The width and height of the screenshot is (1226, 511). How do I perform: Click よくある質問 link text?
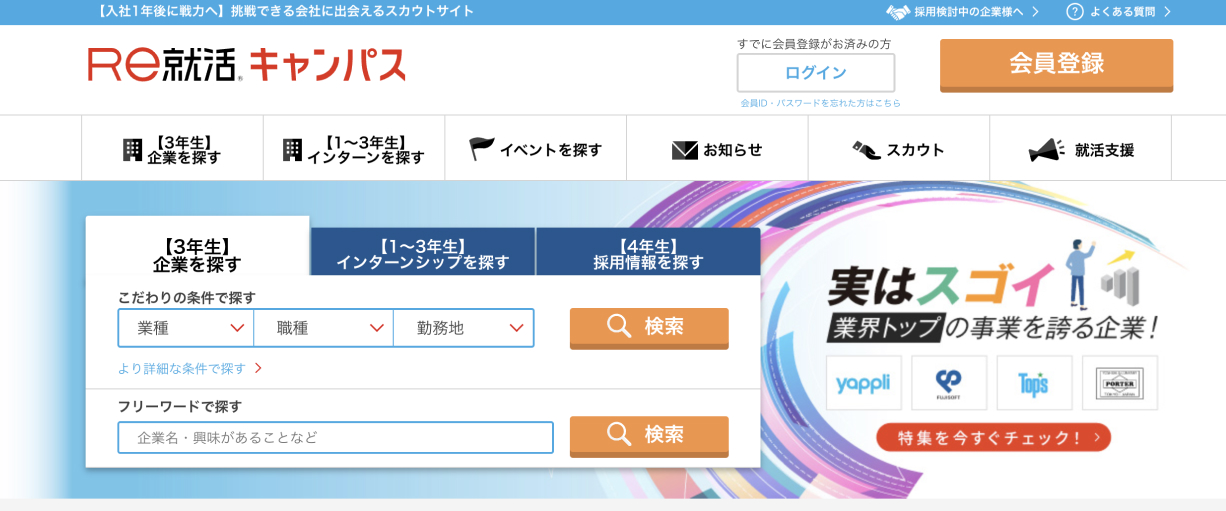tap(1122, 12)
